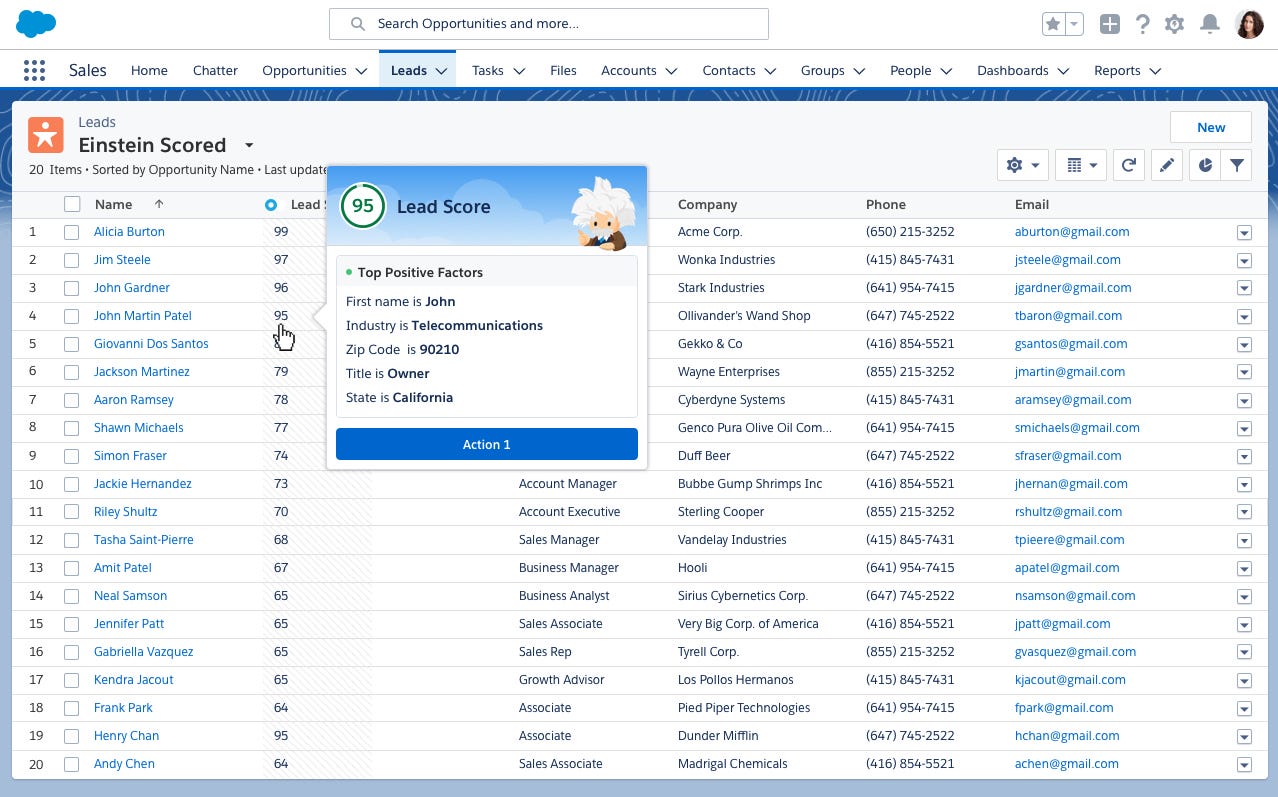Click the Action 1 button
1278x797 pixels.
point(487,444)
